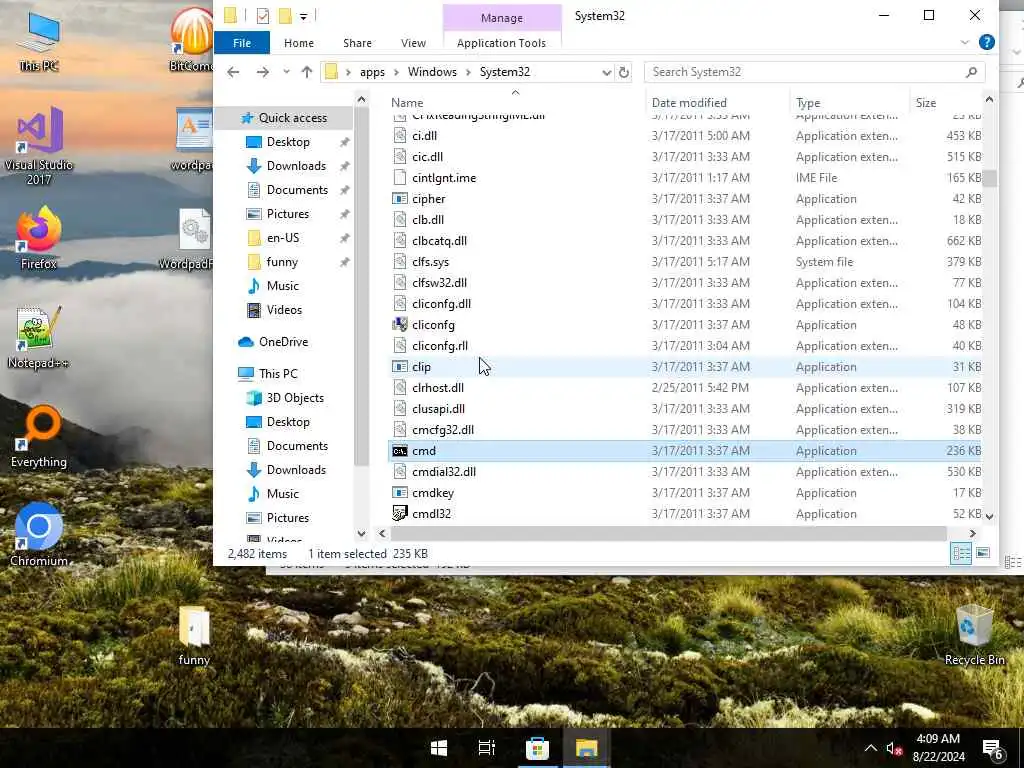The width and height of the screenshot is (1024, 768).
Task: Open the Recycle Bin
Action: [x=974, y=635]
